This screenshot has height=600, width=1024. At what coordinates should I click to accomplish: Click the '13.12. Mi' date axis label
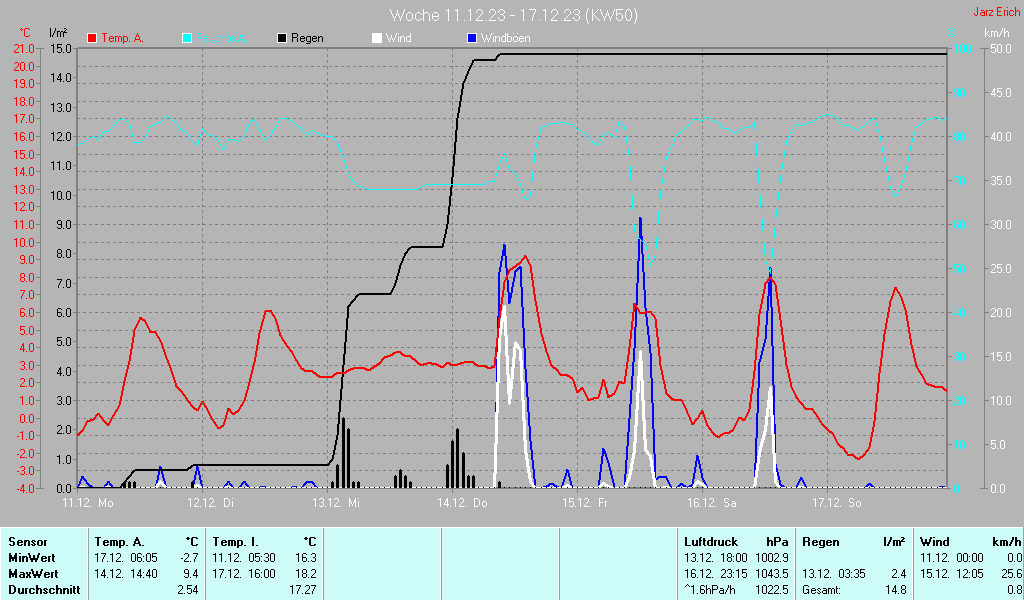click(336, 503)
